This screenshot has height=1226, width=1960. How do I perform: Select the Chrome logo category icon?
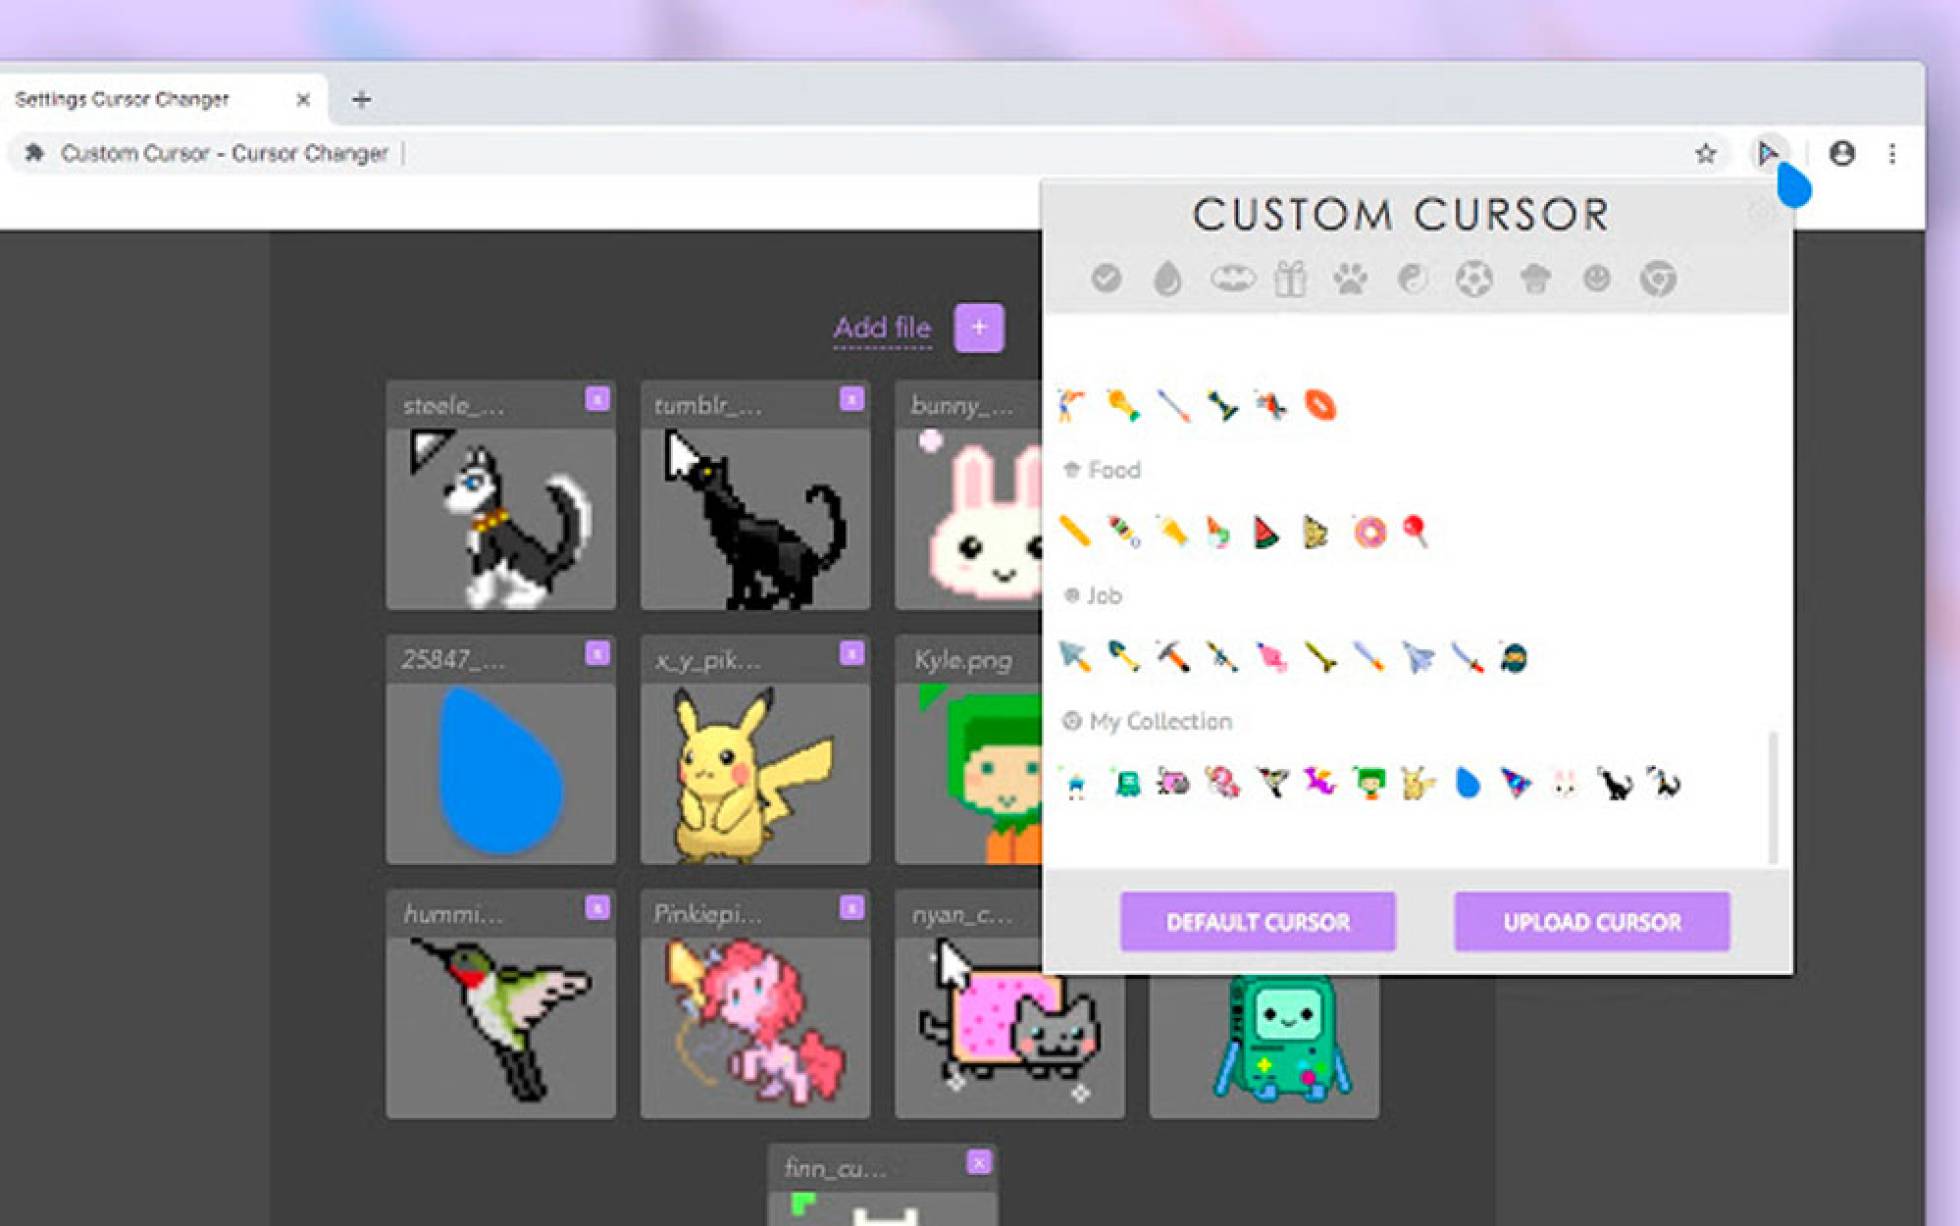tap(1658, 278)
